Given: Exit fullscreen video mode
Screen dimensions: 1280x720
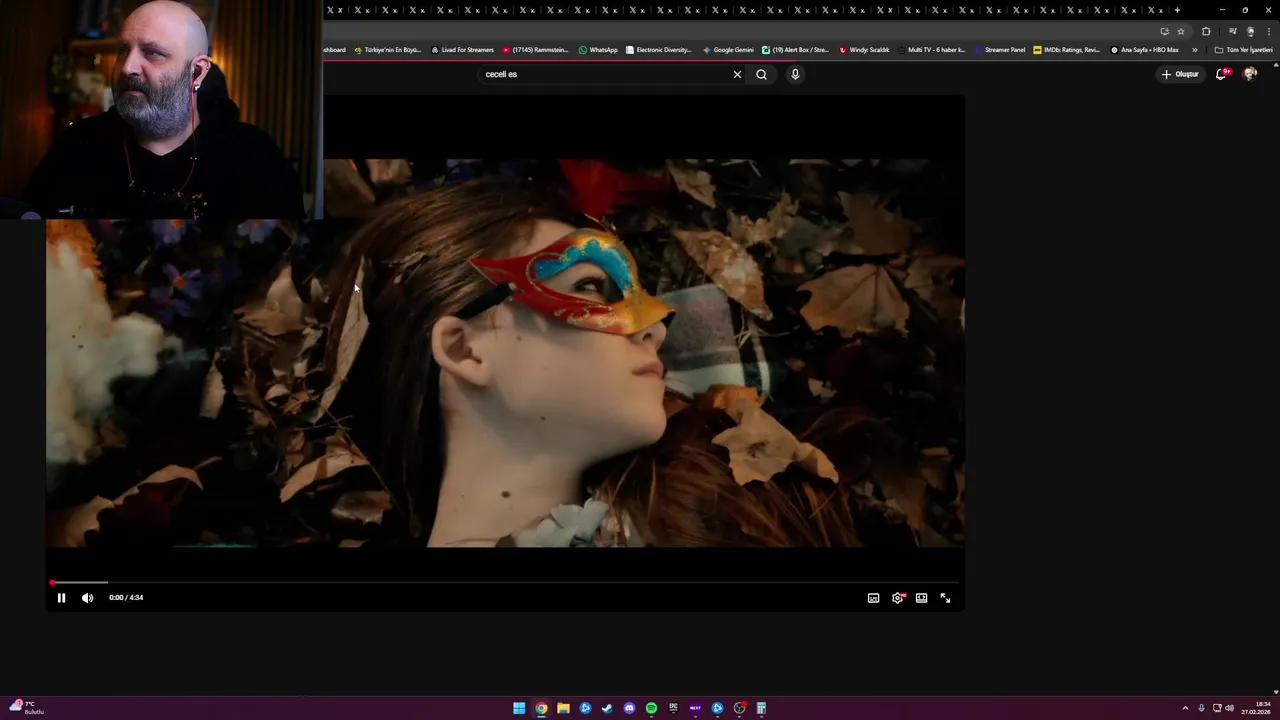Looking at the screenshot, I should pyautogui.click(x=945, y=598).
